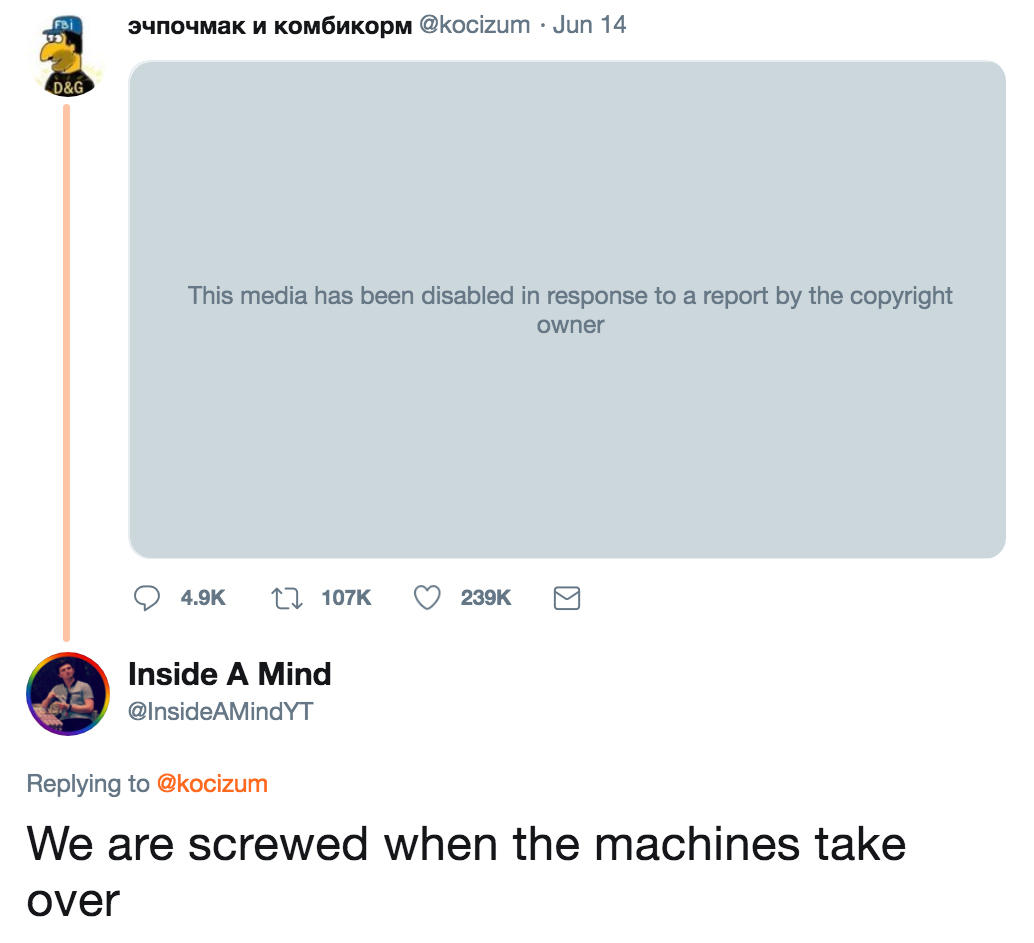Click the Inside A Mind profile picture
This screenshot has width=1034, height=943.
coord(68,694)
